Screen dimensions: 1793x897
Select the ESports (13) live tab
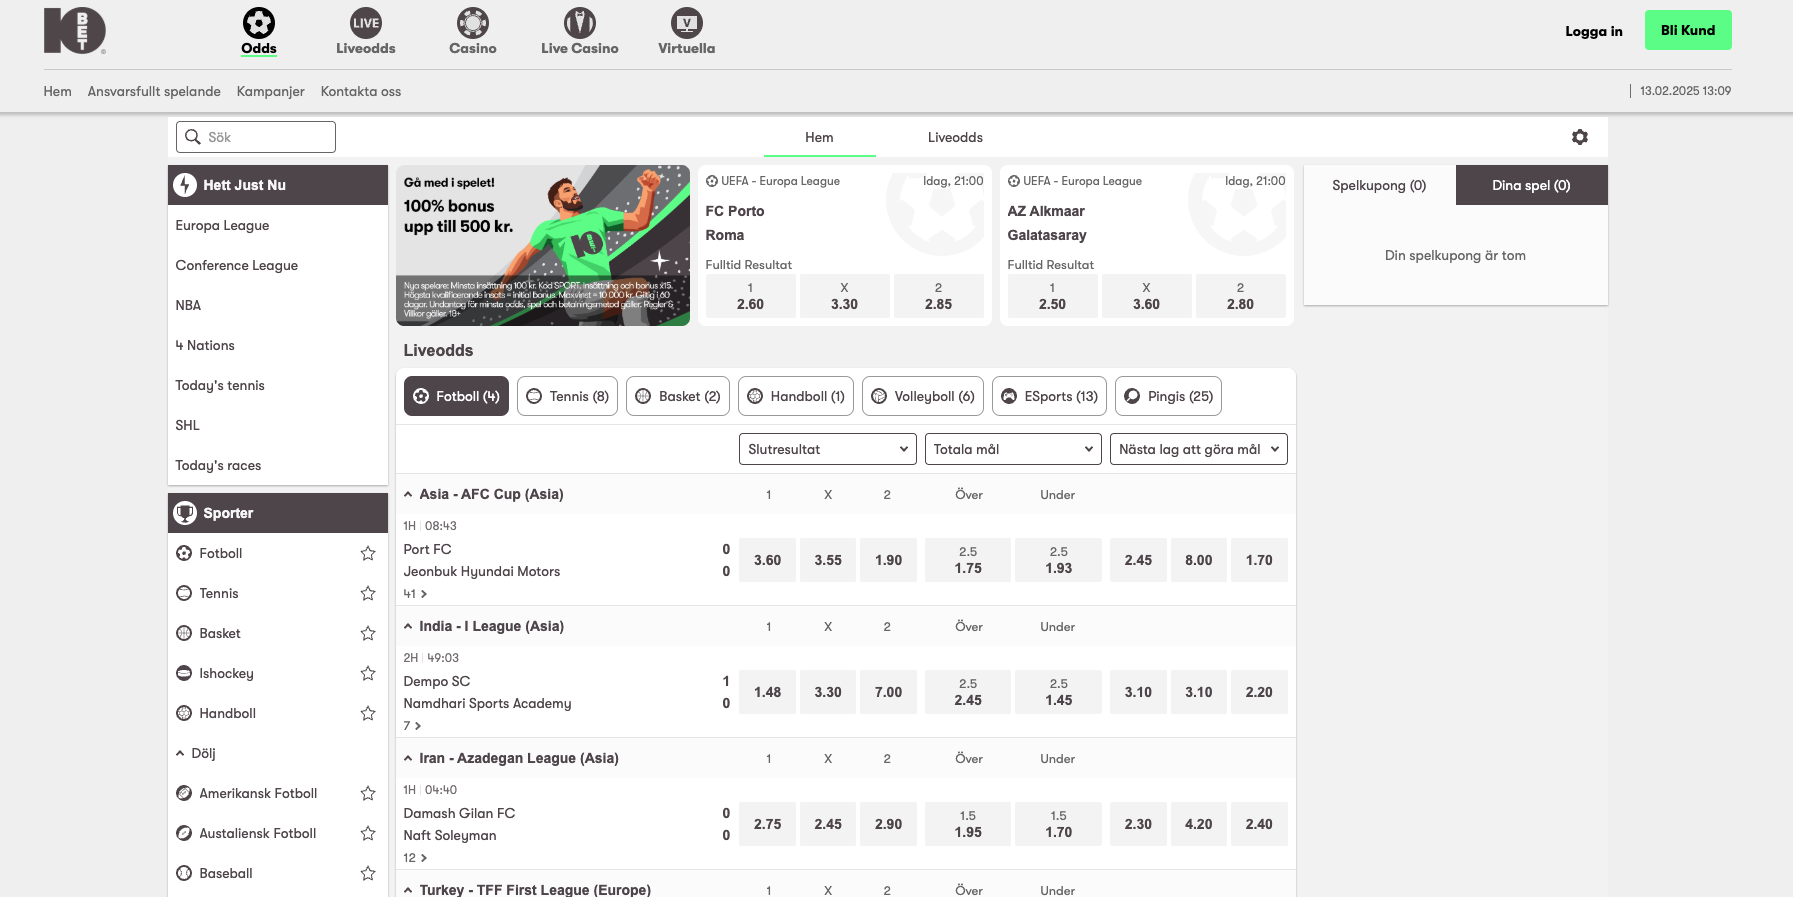pyautogui.click(x=1049, y=396)
